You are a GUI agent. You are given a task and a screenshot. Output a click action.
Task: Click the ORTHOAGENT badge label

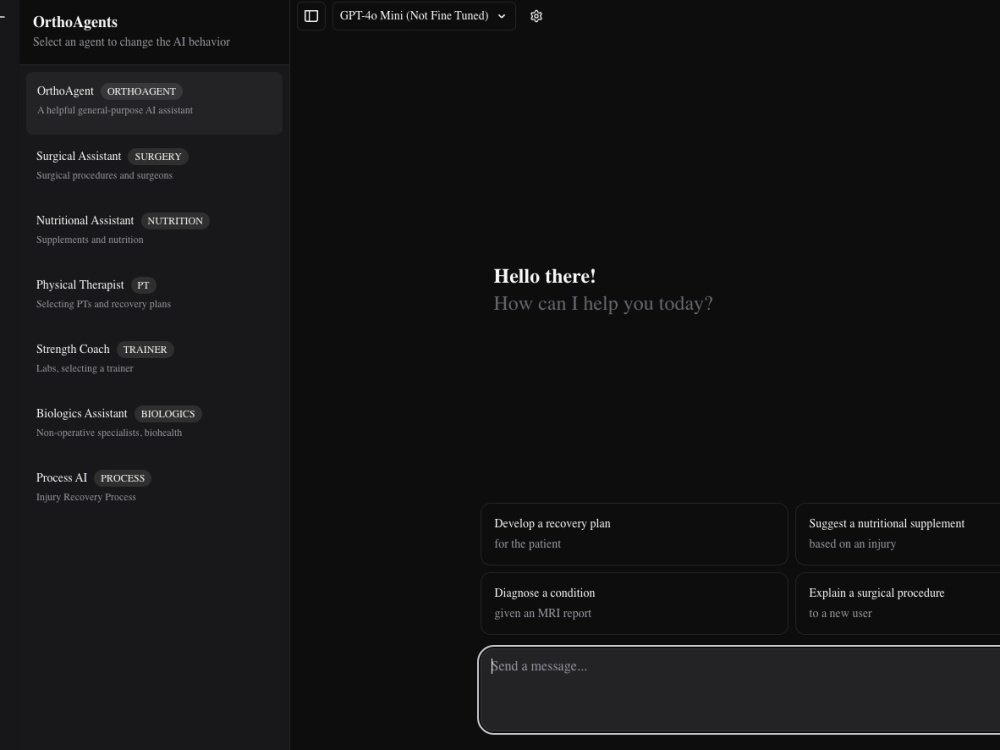pyautogui.click(x=142, y=91)
